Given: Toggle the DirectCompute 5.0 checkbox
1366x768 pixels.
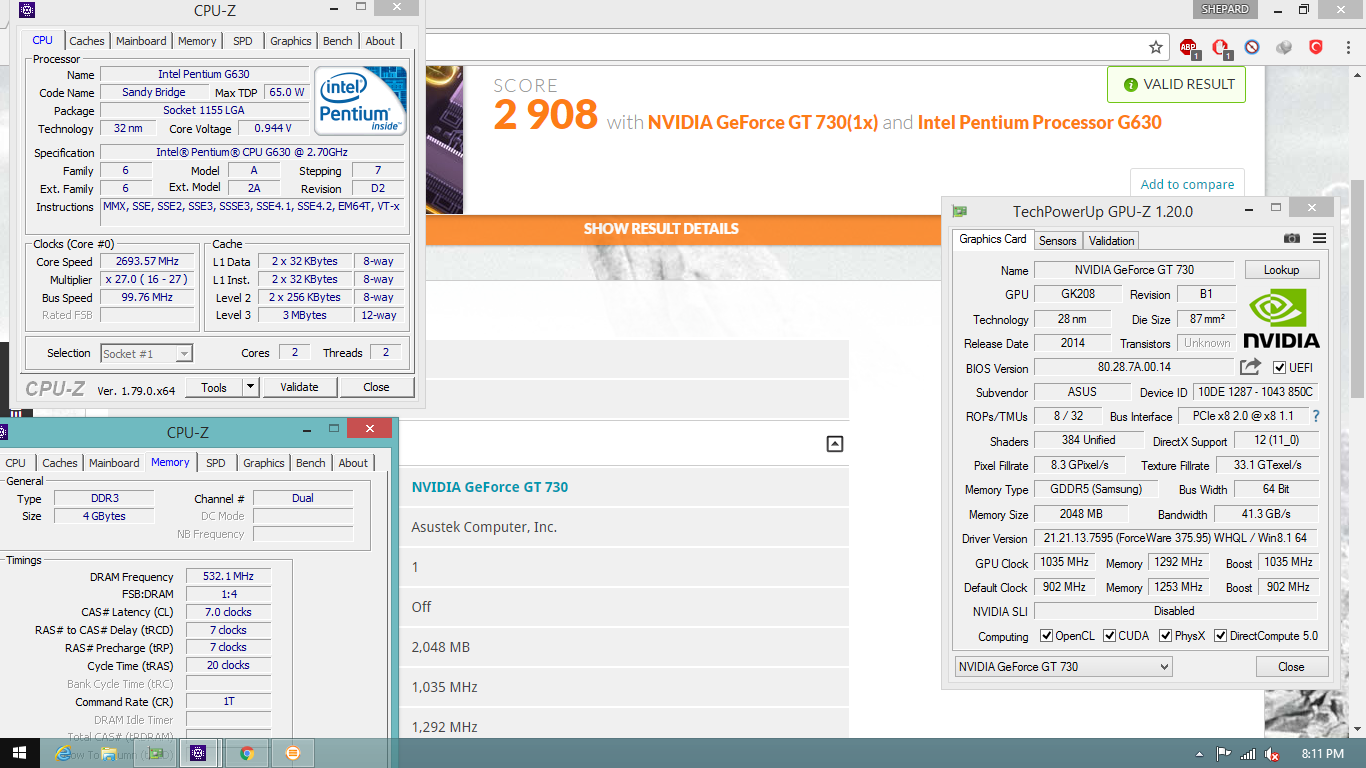Looking at the screenshot, I should pyautogui.click(x=1220, y=636).
